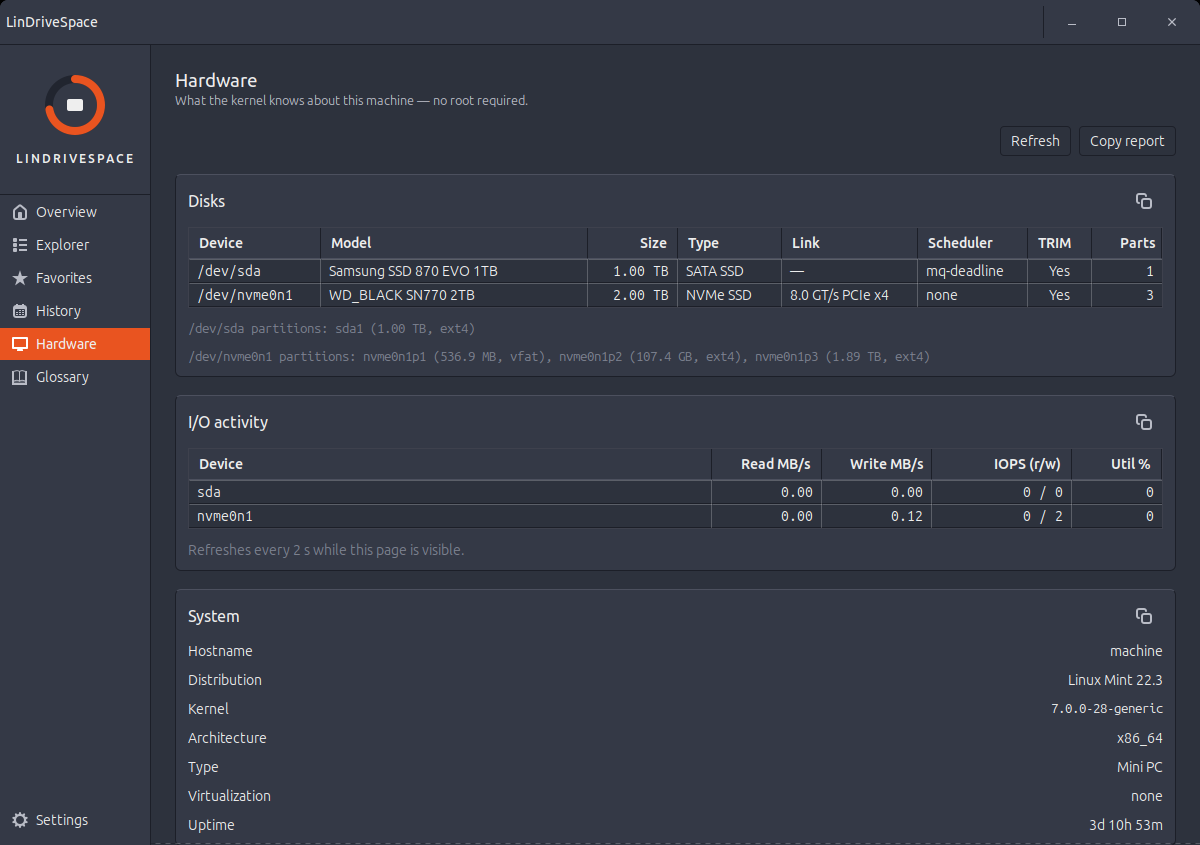This screenshot has height=845, width=1200.
Task: Click the Size column header
Action: coord(632,243)
